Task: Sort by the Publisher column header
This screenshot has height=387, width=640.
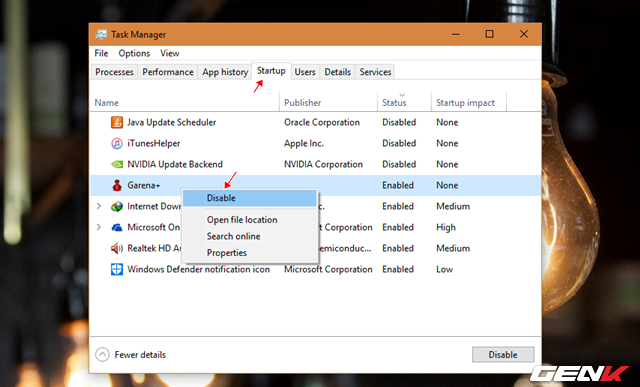Action: pos(329,102)
